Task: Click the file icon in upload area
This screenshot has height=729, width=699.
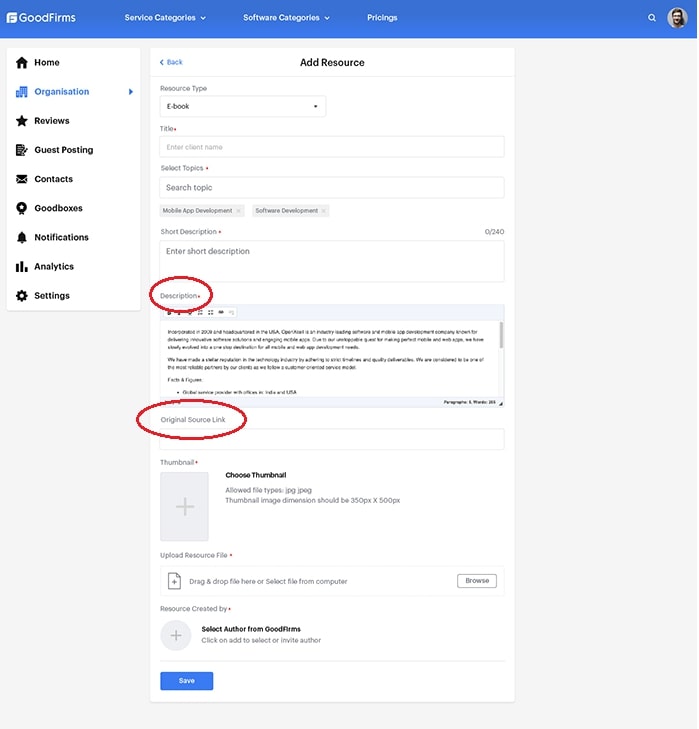Action: click(x=174, y=581)
